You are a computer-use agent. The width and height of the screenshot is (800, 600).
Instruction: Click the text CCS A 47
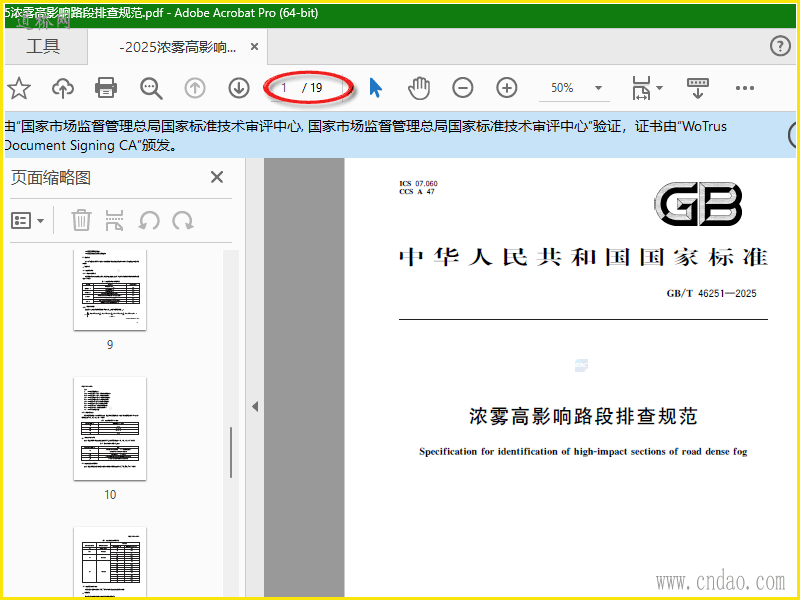coord(417,191)
